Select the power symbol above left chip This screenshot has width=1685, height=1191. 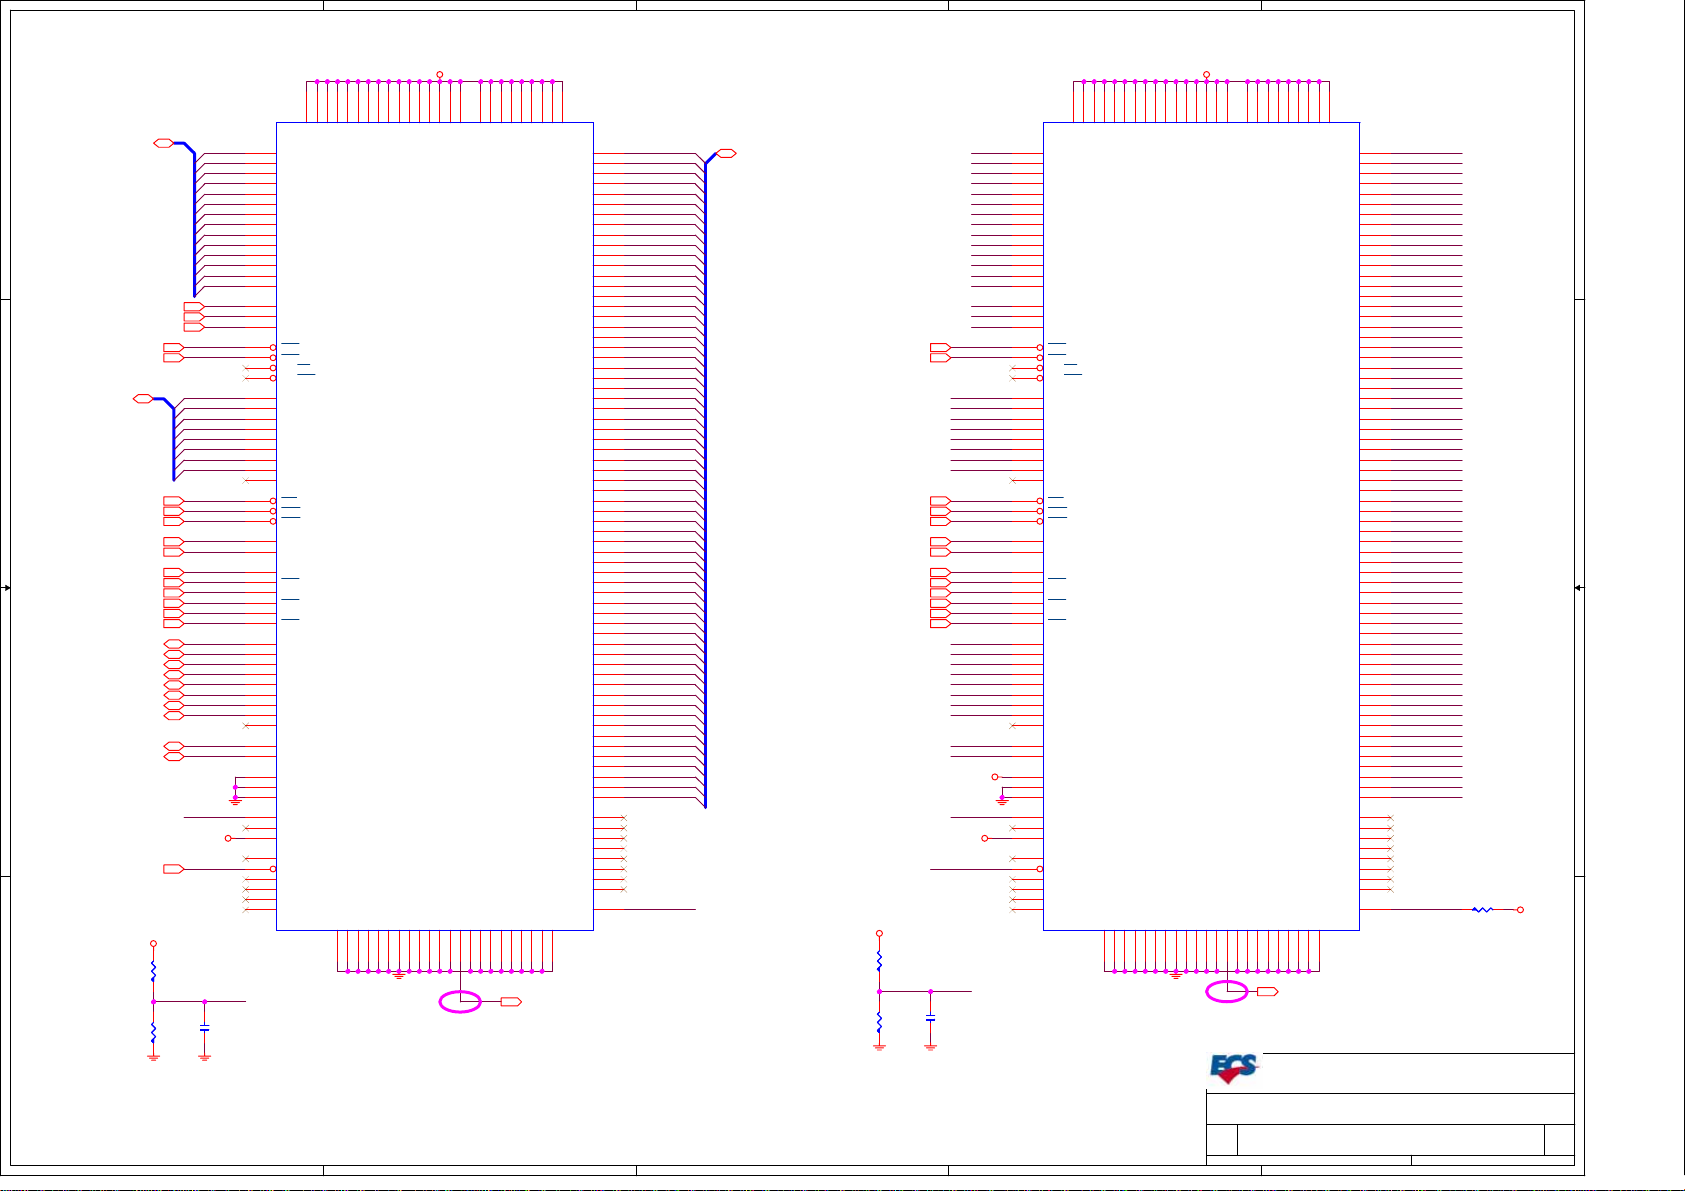pyautogui.click(x=439, y=75)
